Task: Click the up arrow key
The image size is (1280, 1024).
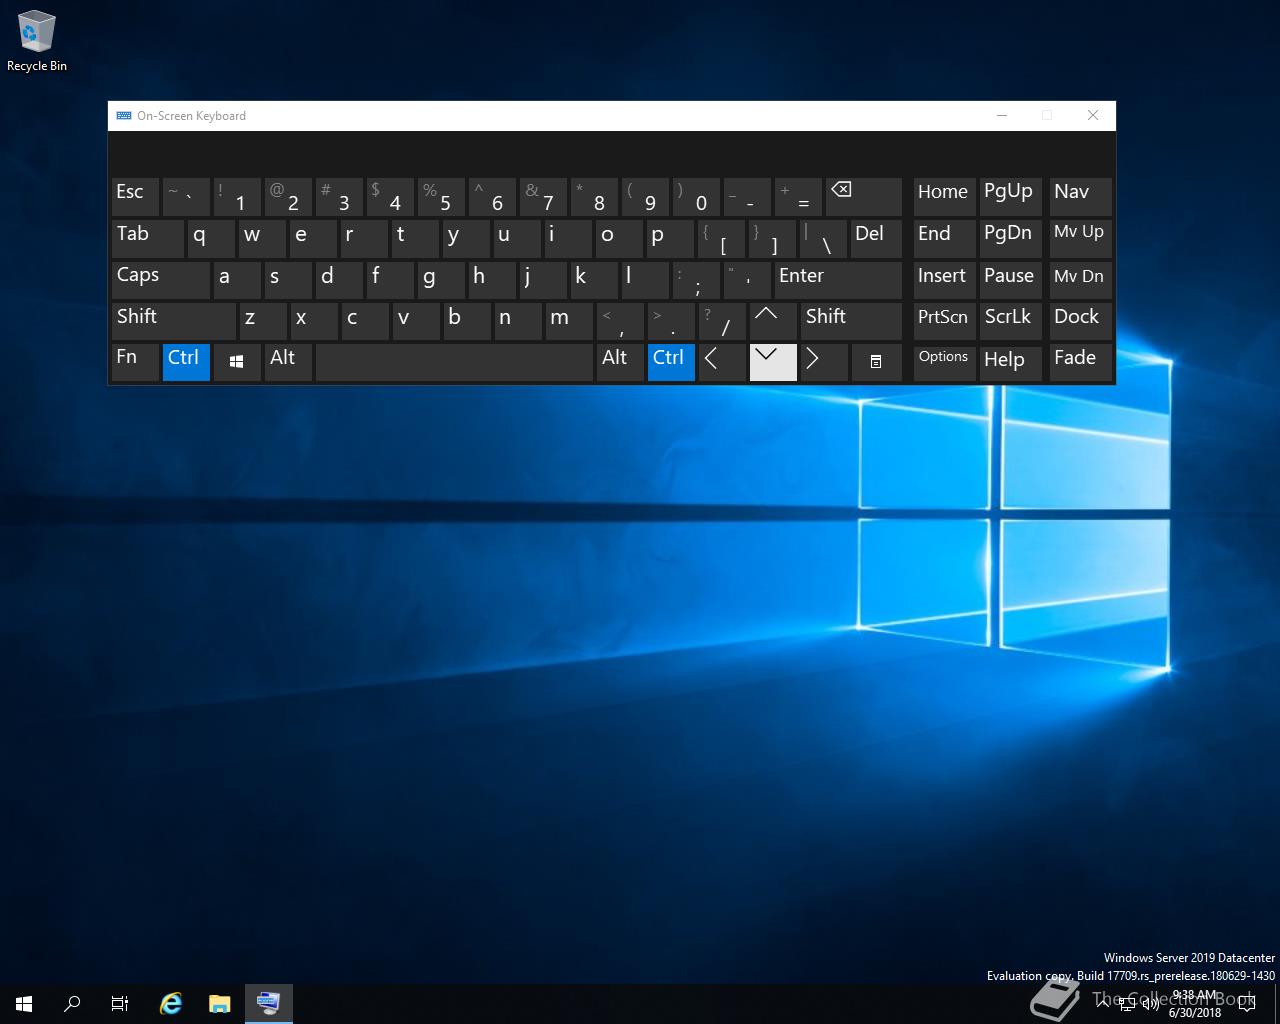Action: coord(773,321)
